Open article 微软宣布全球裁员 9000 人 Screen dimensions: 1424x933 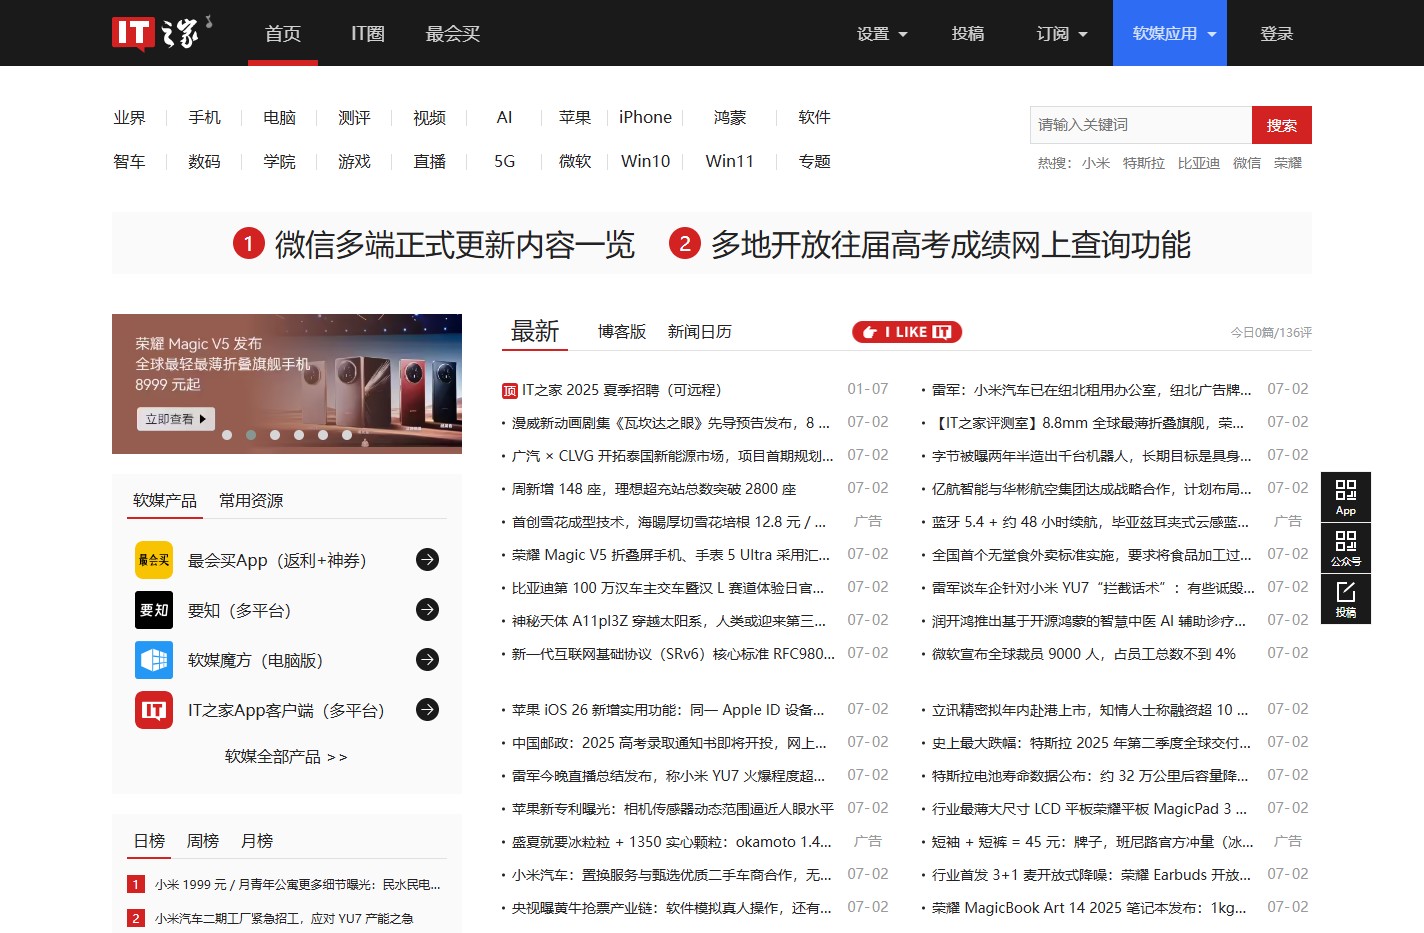click(x=1083, y=654)
